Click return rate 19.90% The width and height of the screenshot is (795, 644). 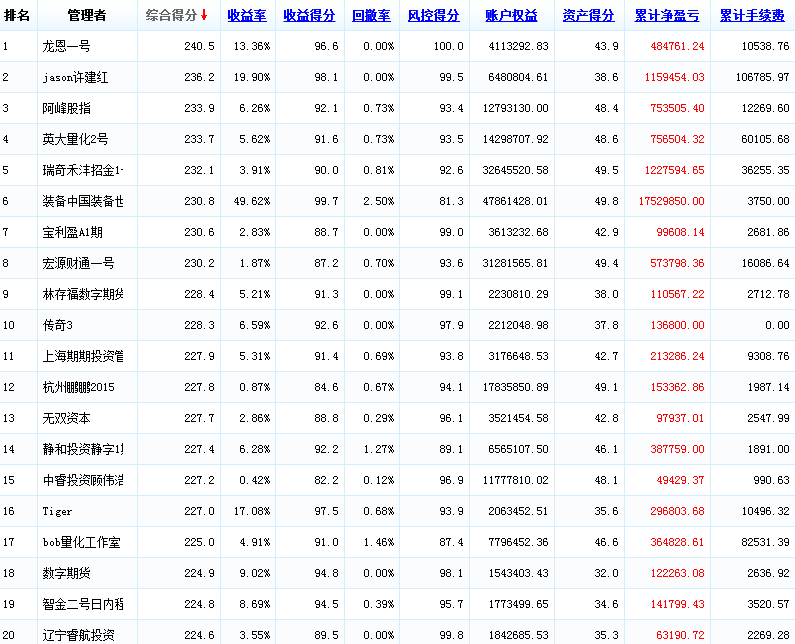252,77
